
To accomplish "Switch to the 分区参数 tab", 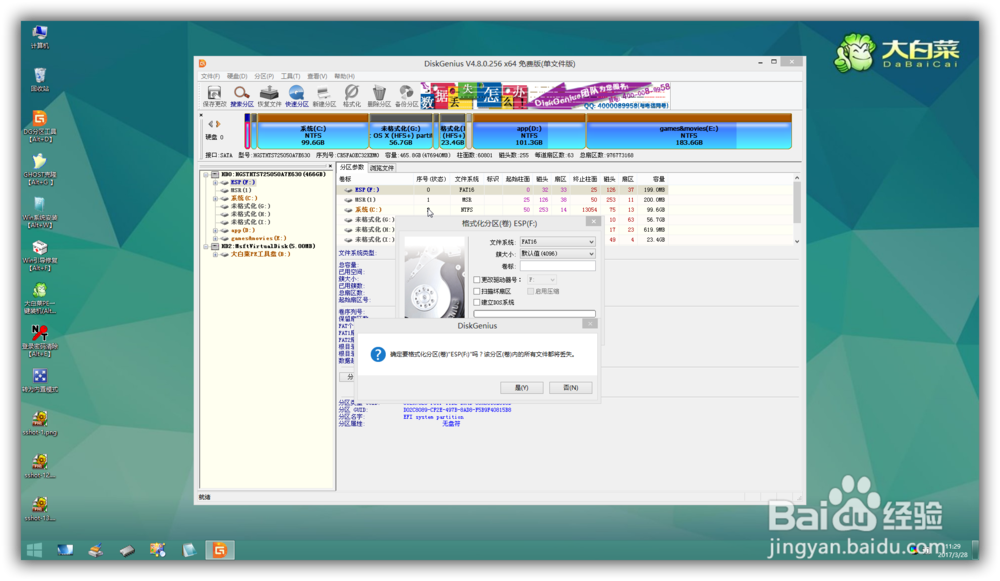I will point(352,167).
